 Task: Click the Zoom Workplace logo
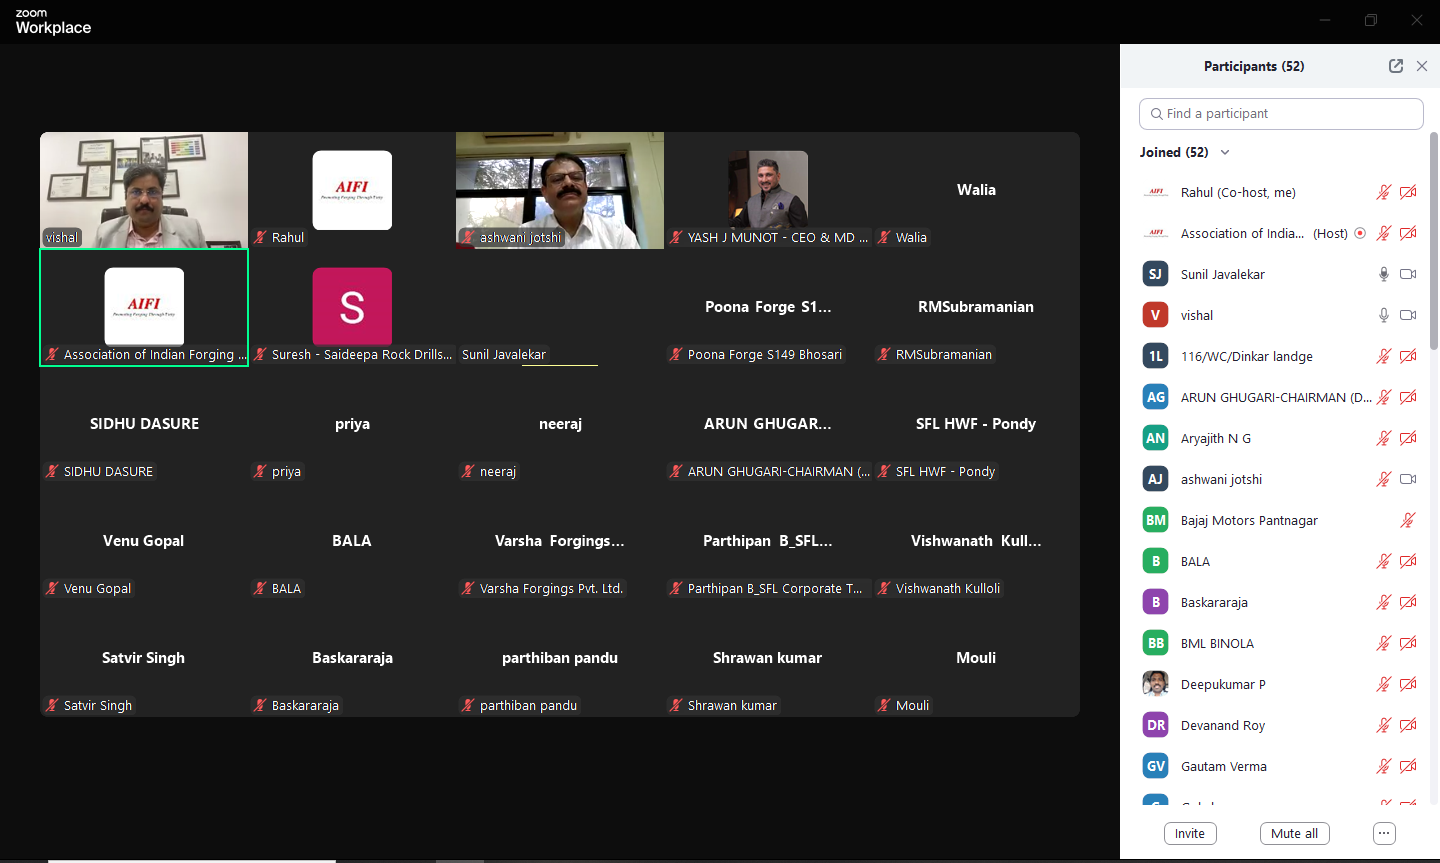coord(53,21)
